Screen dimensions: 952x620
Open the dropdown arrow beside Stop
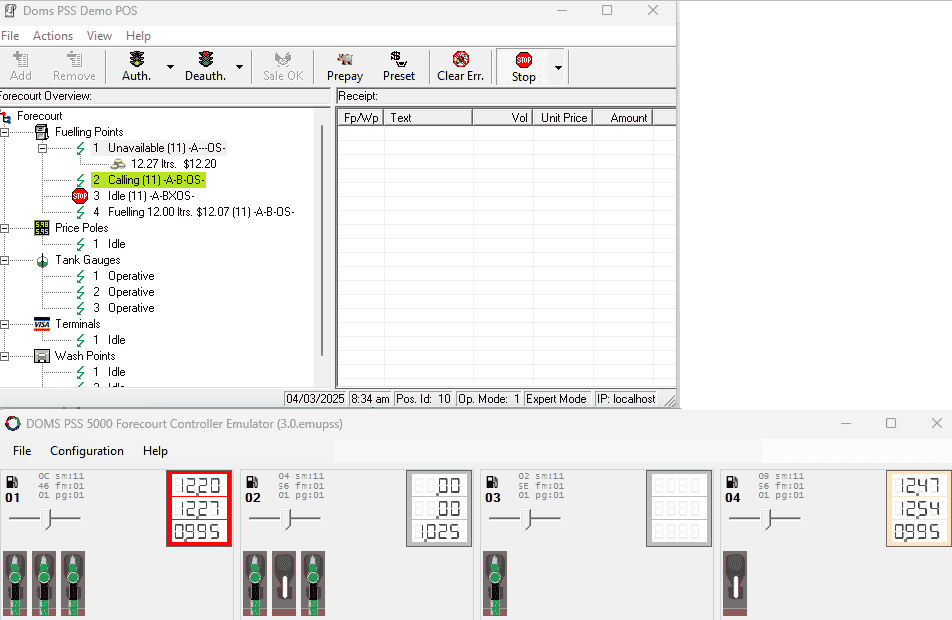(x=558, y=68)
